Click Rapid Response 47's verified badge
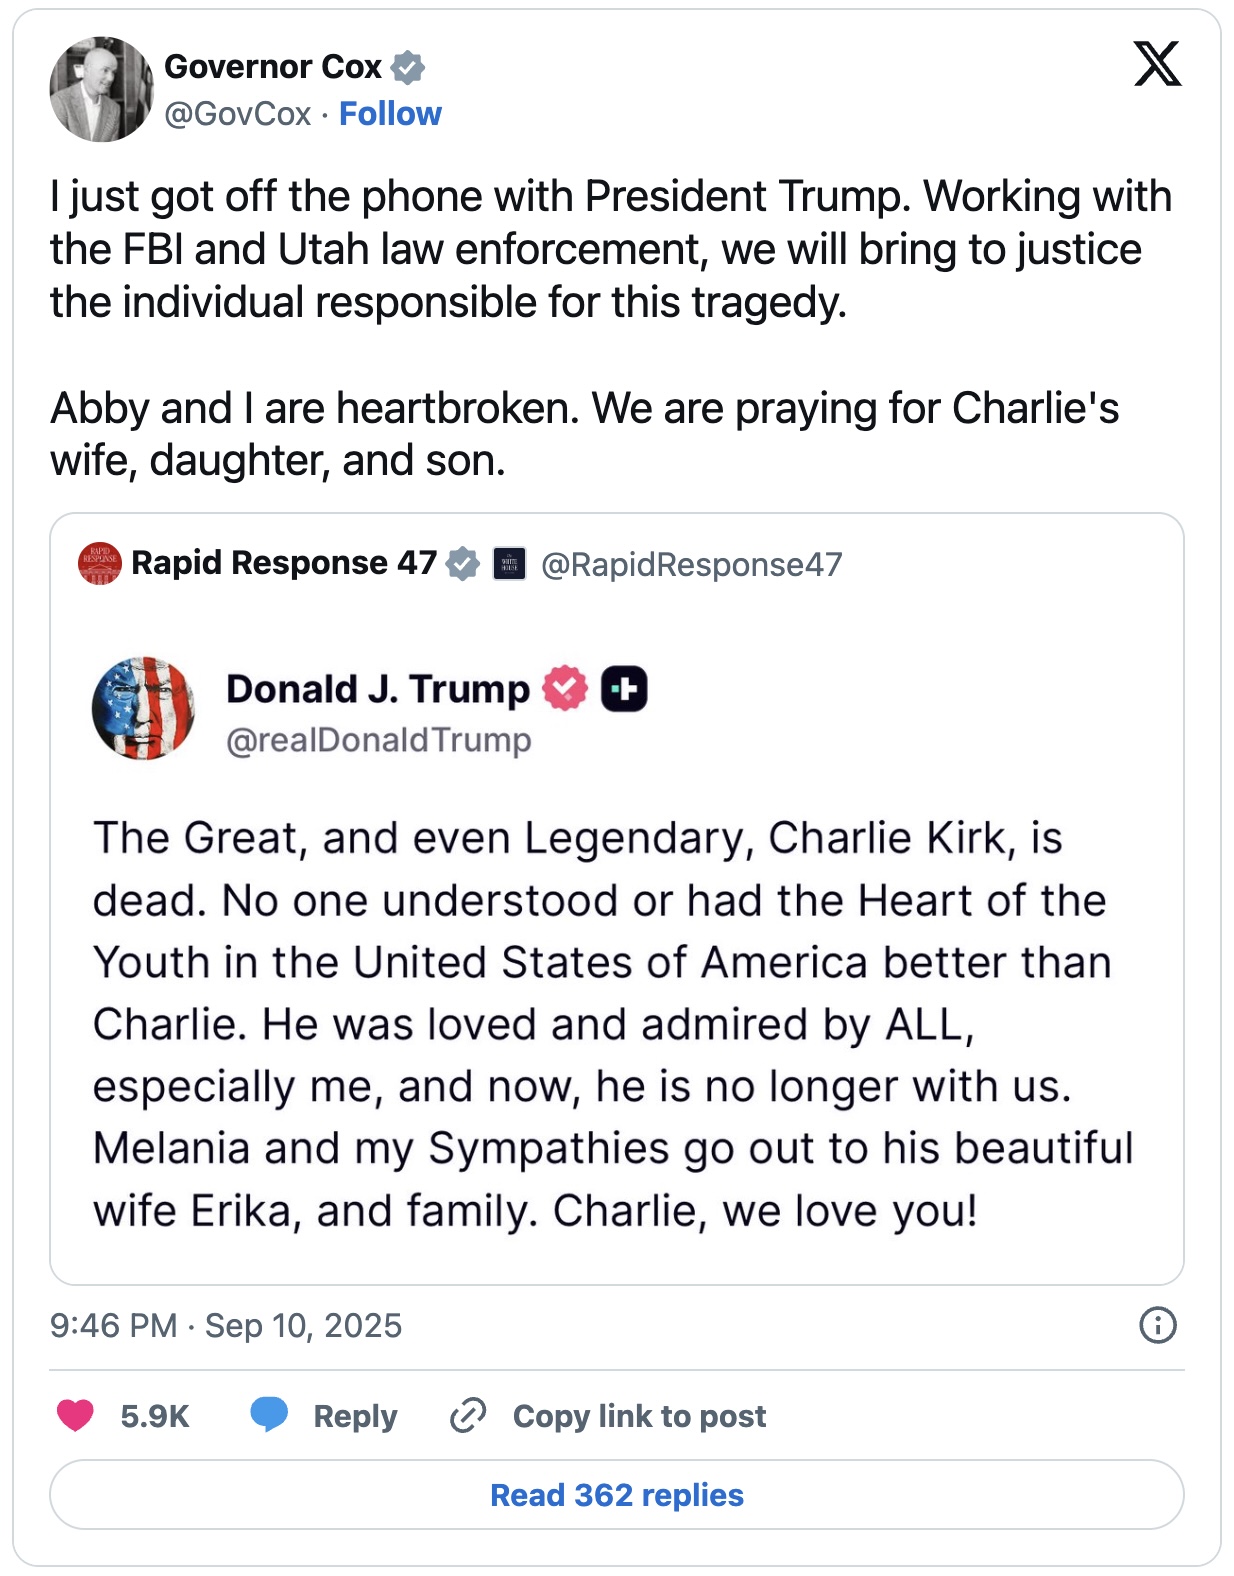 [462, 563]
